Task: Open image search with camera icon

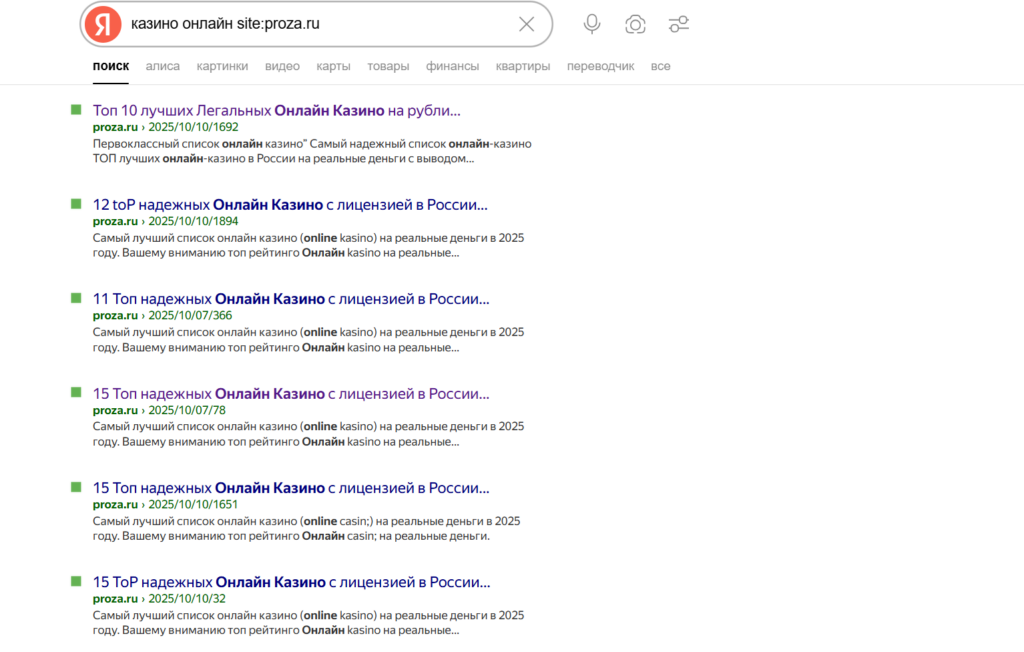Action: pyautogui.click(x=635, y=24)
